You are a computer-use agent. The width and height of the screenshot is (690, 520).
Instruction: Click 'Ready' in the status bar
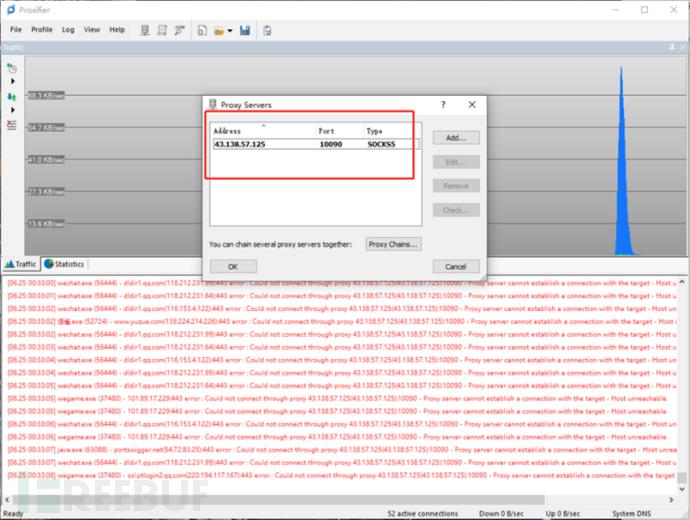13,513
